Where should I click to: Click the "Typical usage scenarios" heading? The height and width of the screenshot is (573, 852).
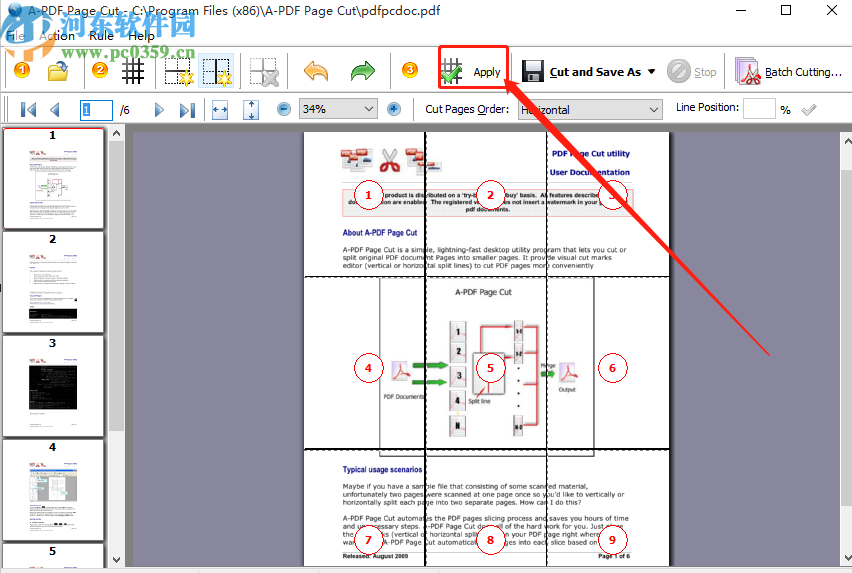[382, 469]
